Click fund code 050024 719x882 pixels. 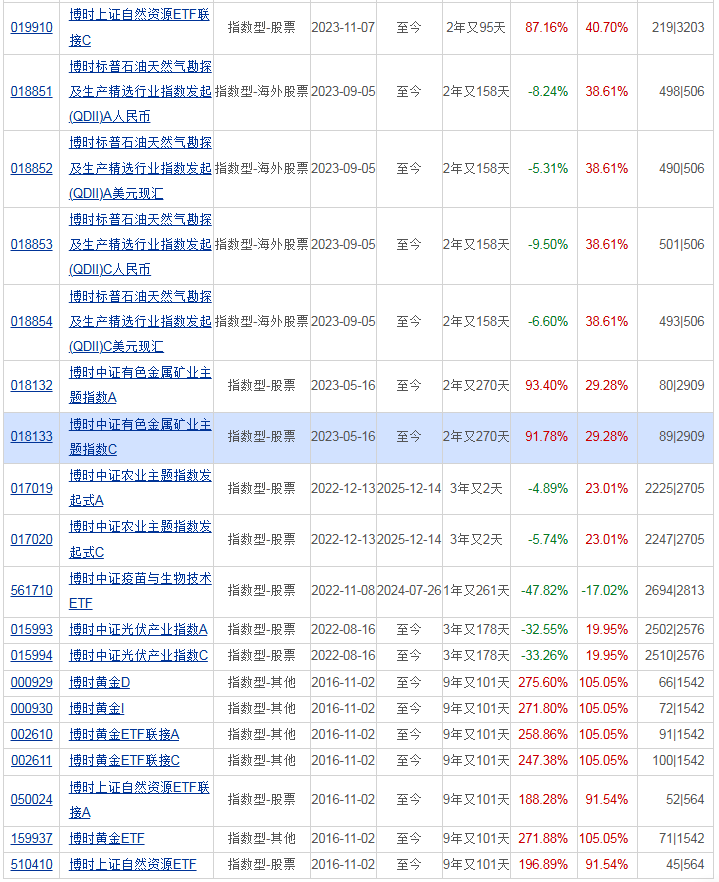pyautogui.click(x=32, y=800)
